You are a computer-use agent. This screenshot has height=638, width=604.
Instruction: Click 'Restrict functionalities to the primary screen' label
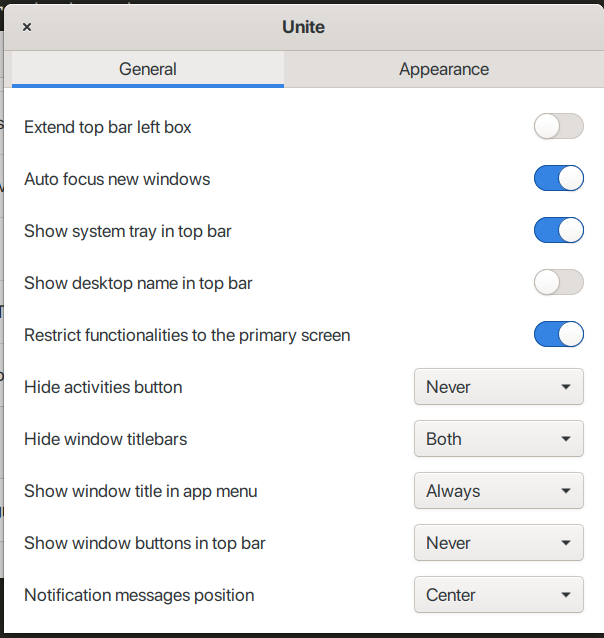click(x=187, y=336)
